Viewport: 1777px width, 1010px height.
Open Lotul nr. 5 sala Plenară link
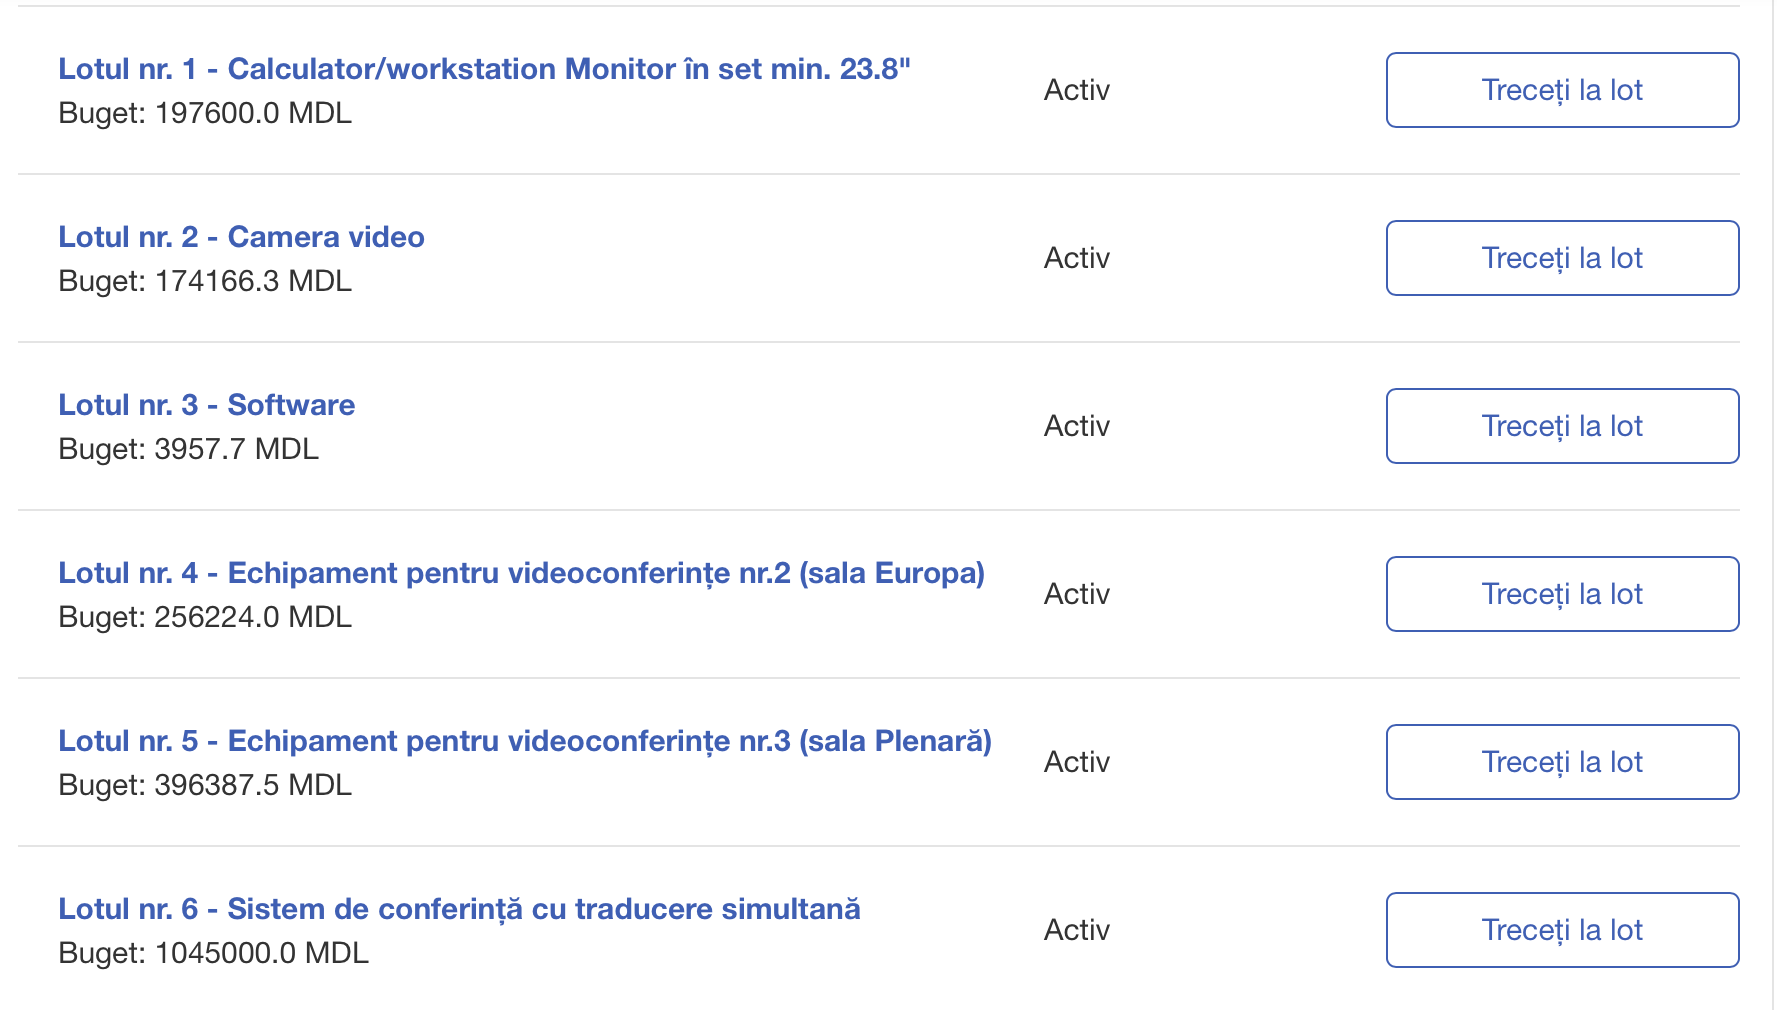524,741
